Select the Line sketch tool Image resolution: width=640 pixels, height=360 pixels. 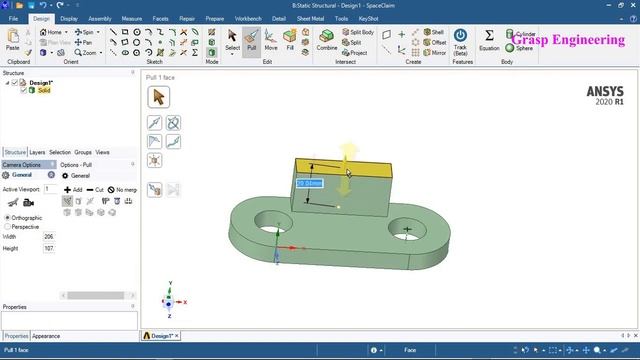[113, 32]
